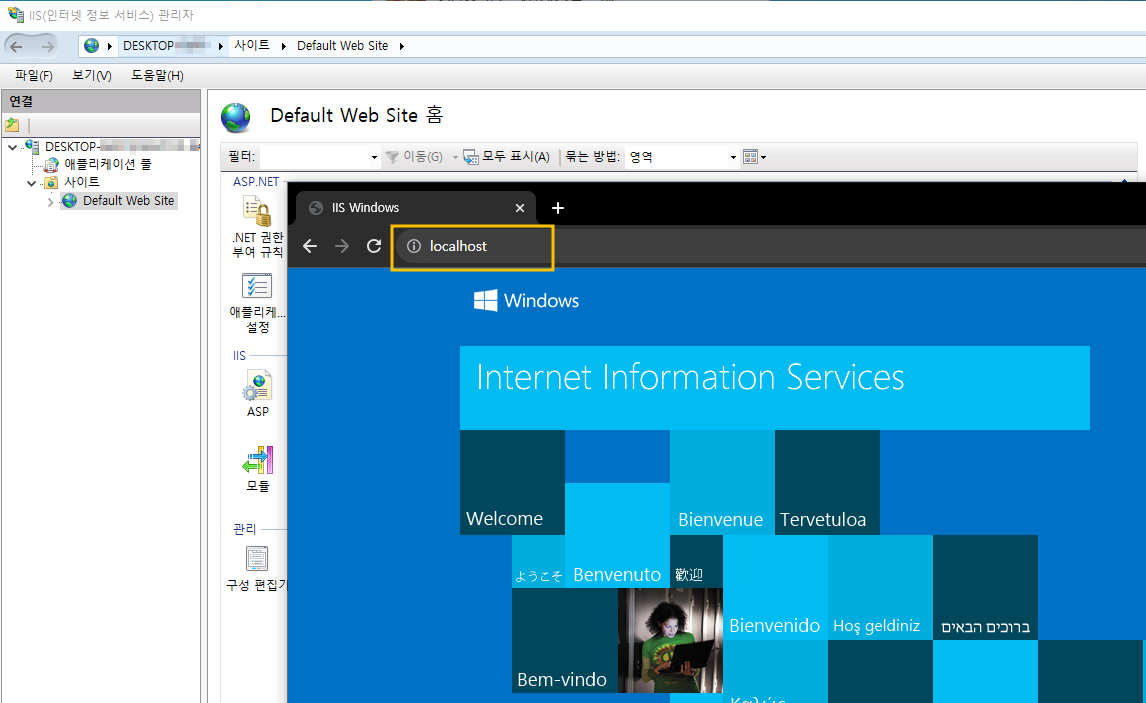This screenshot has width=1146, height=703.
Task: Open dropdown arrow next to Go button
Action: tap(455, 157)
